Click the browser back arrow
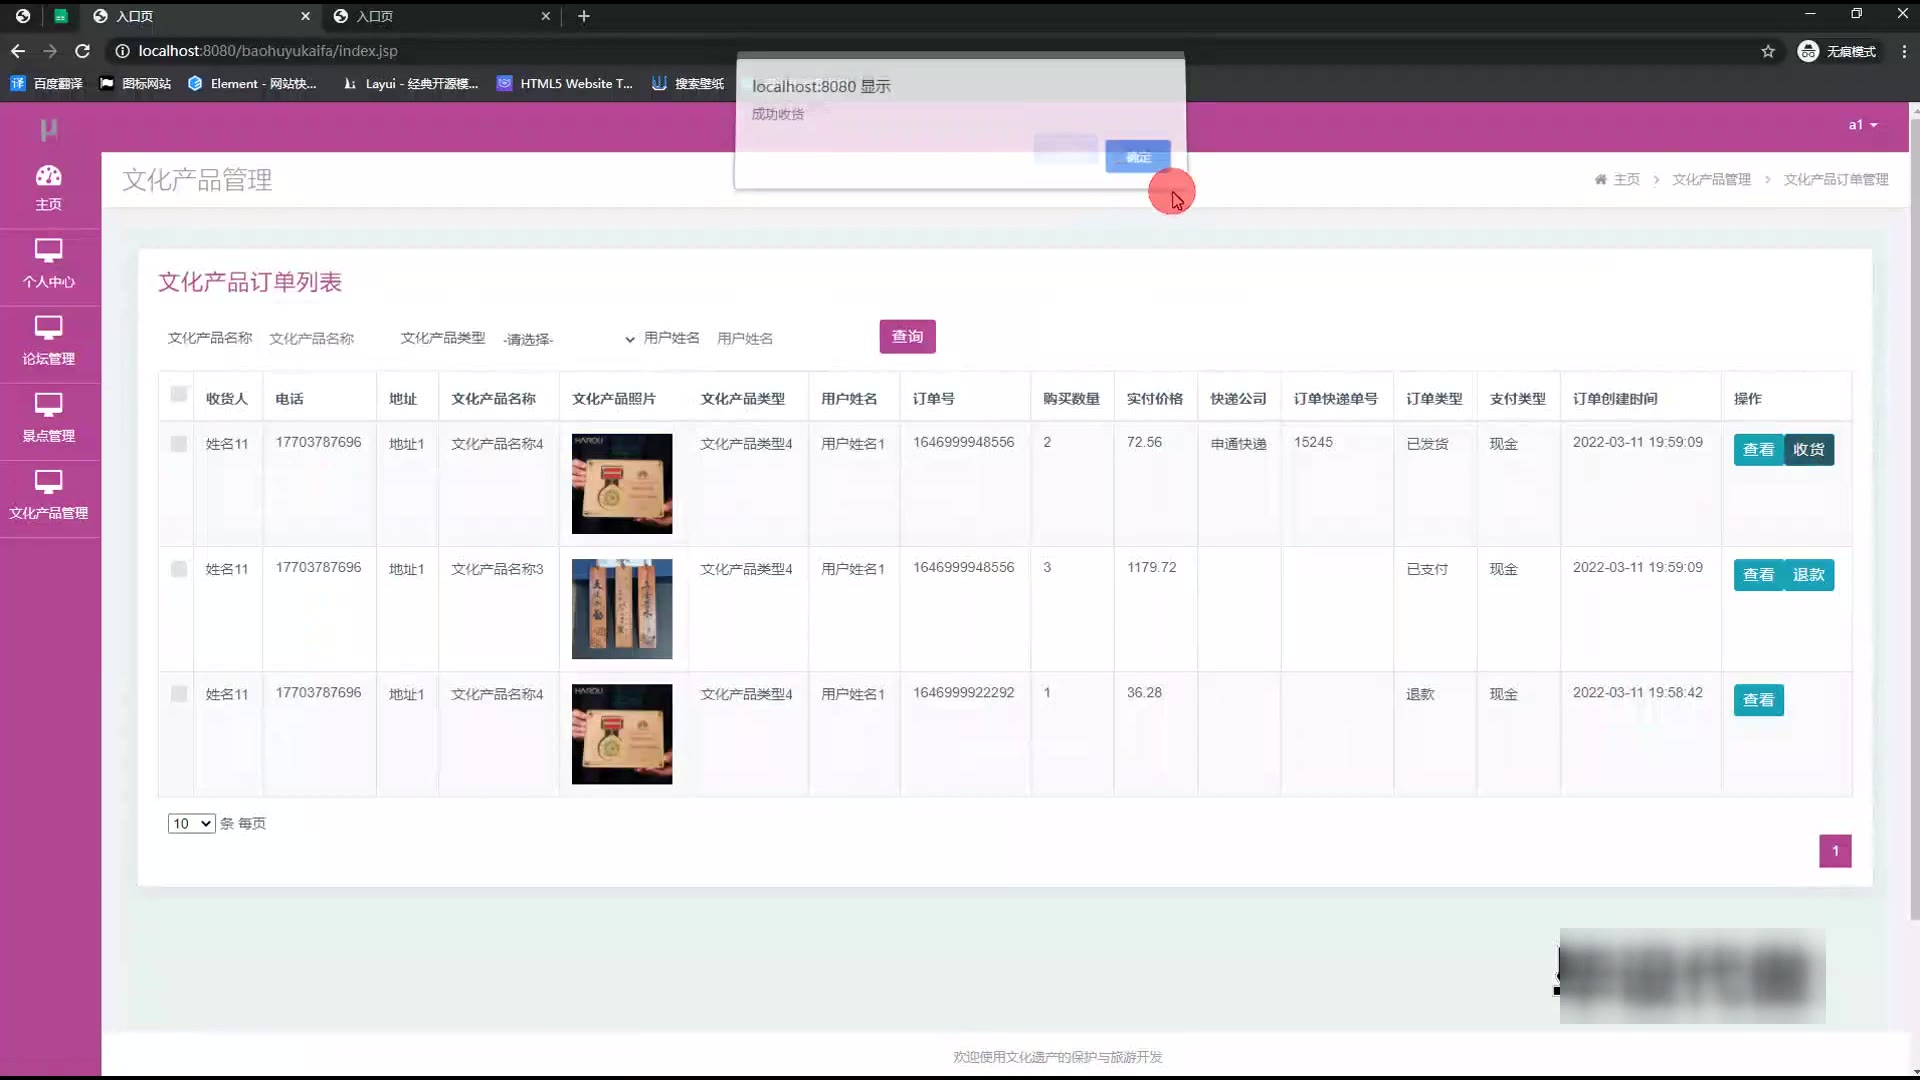 click(x=18, y=51)
